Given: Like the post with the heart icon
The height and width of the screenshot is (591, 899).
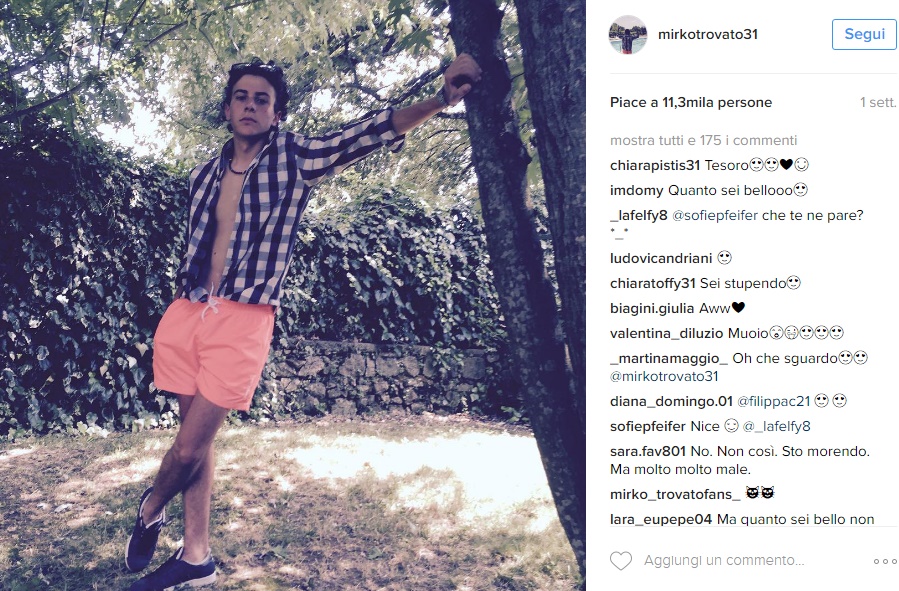Looking at the screenshot, I should [x=620, y=560].
